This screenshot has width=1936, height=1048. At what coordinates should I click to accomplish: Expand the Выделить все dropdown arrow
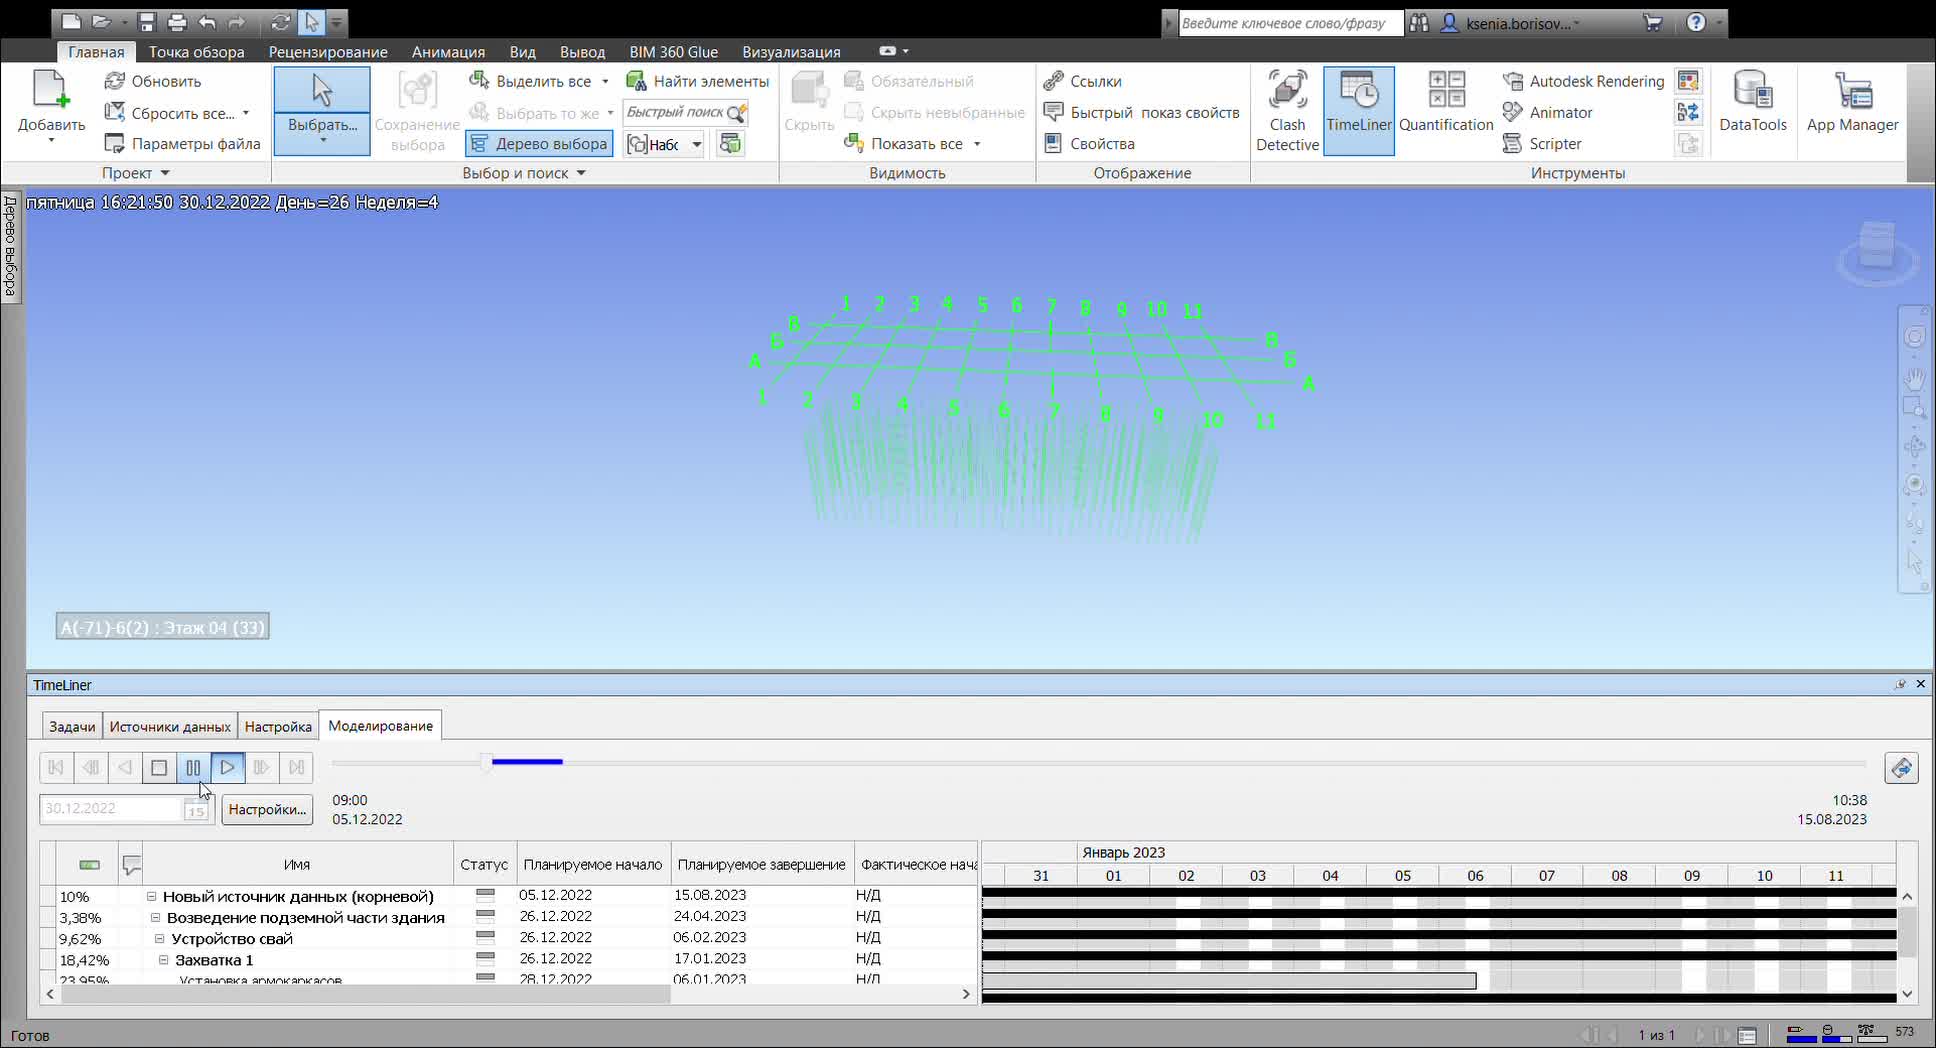(605, 82)
